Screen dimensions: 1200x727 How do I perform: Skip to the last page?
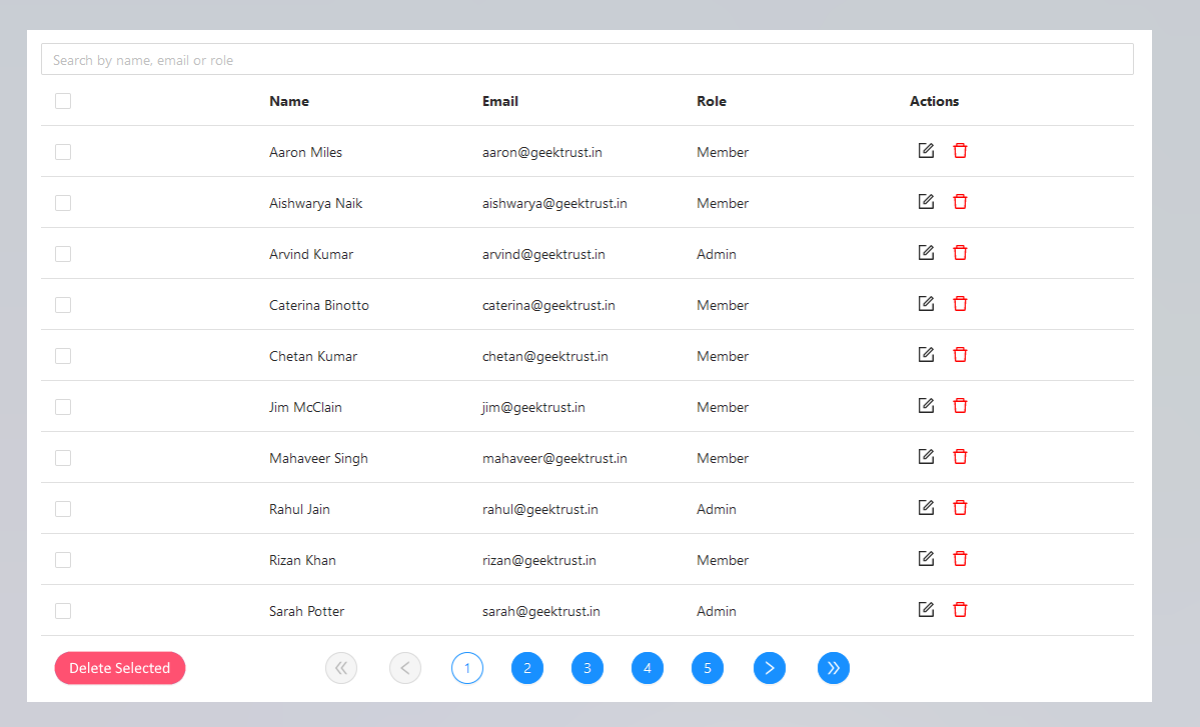[x=833, y=668]
